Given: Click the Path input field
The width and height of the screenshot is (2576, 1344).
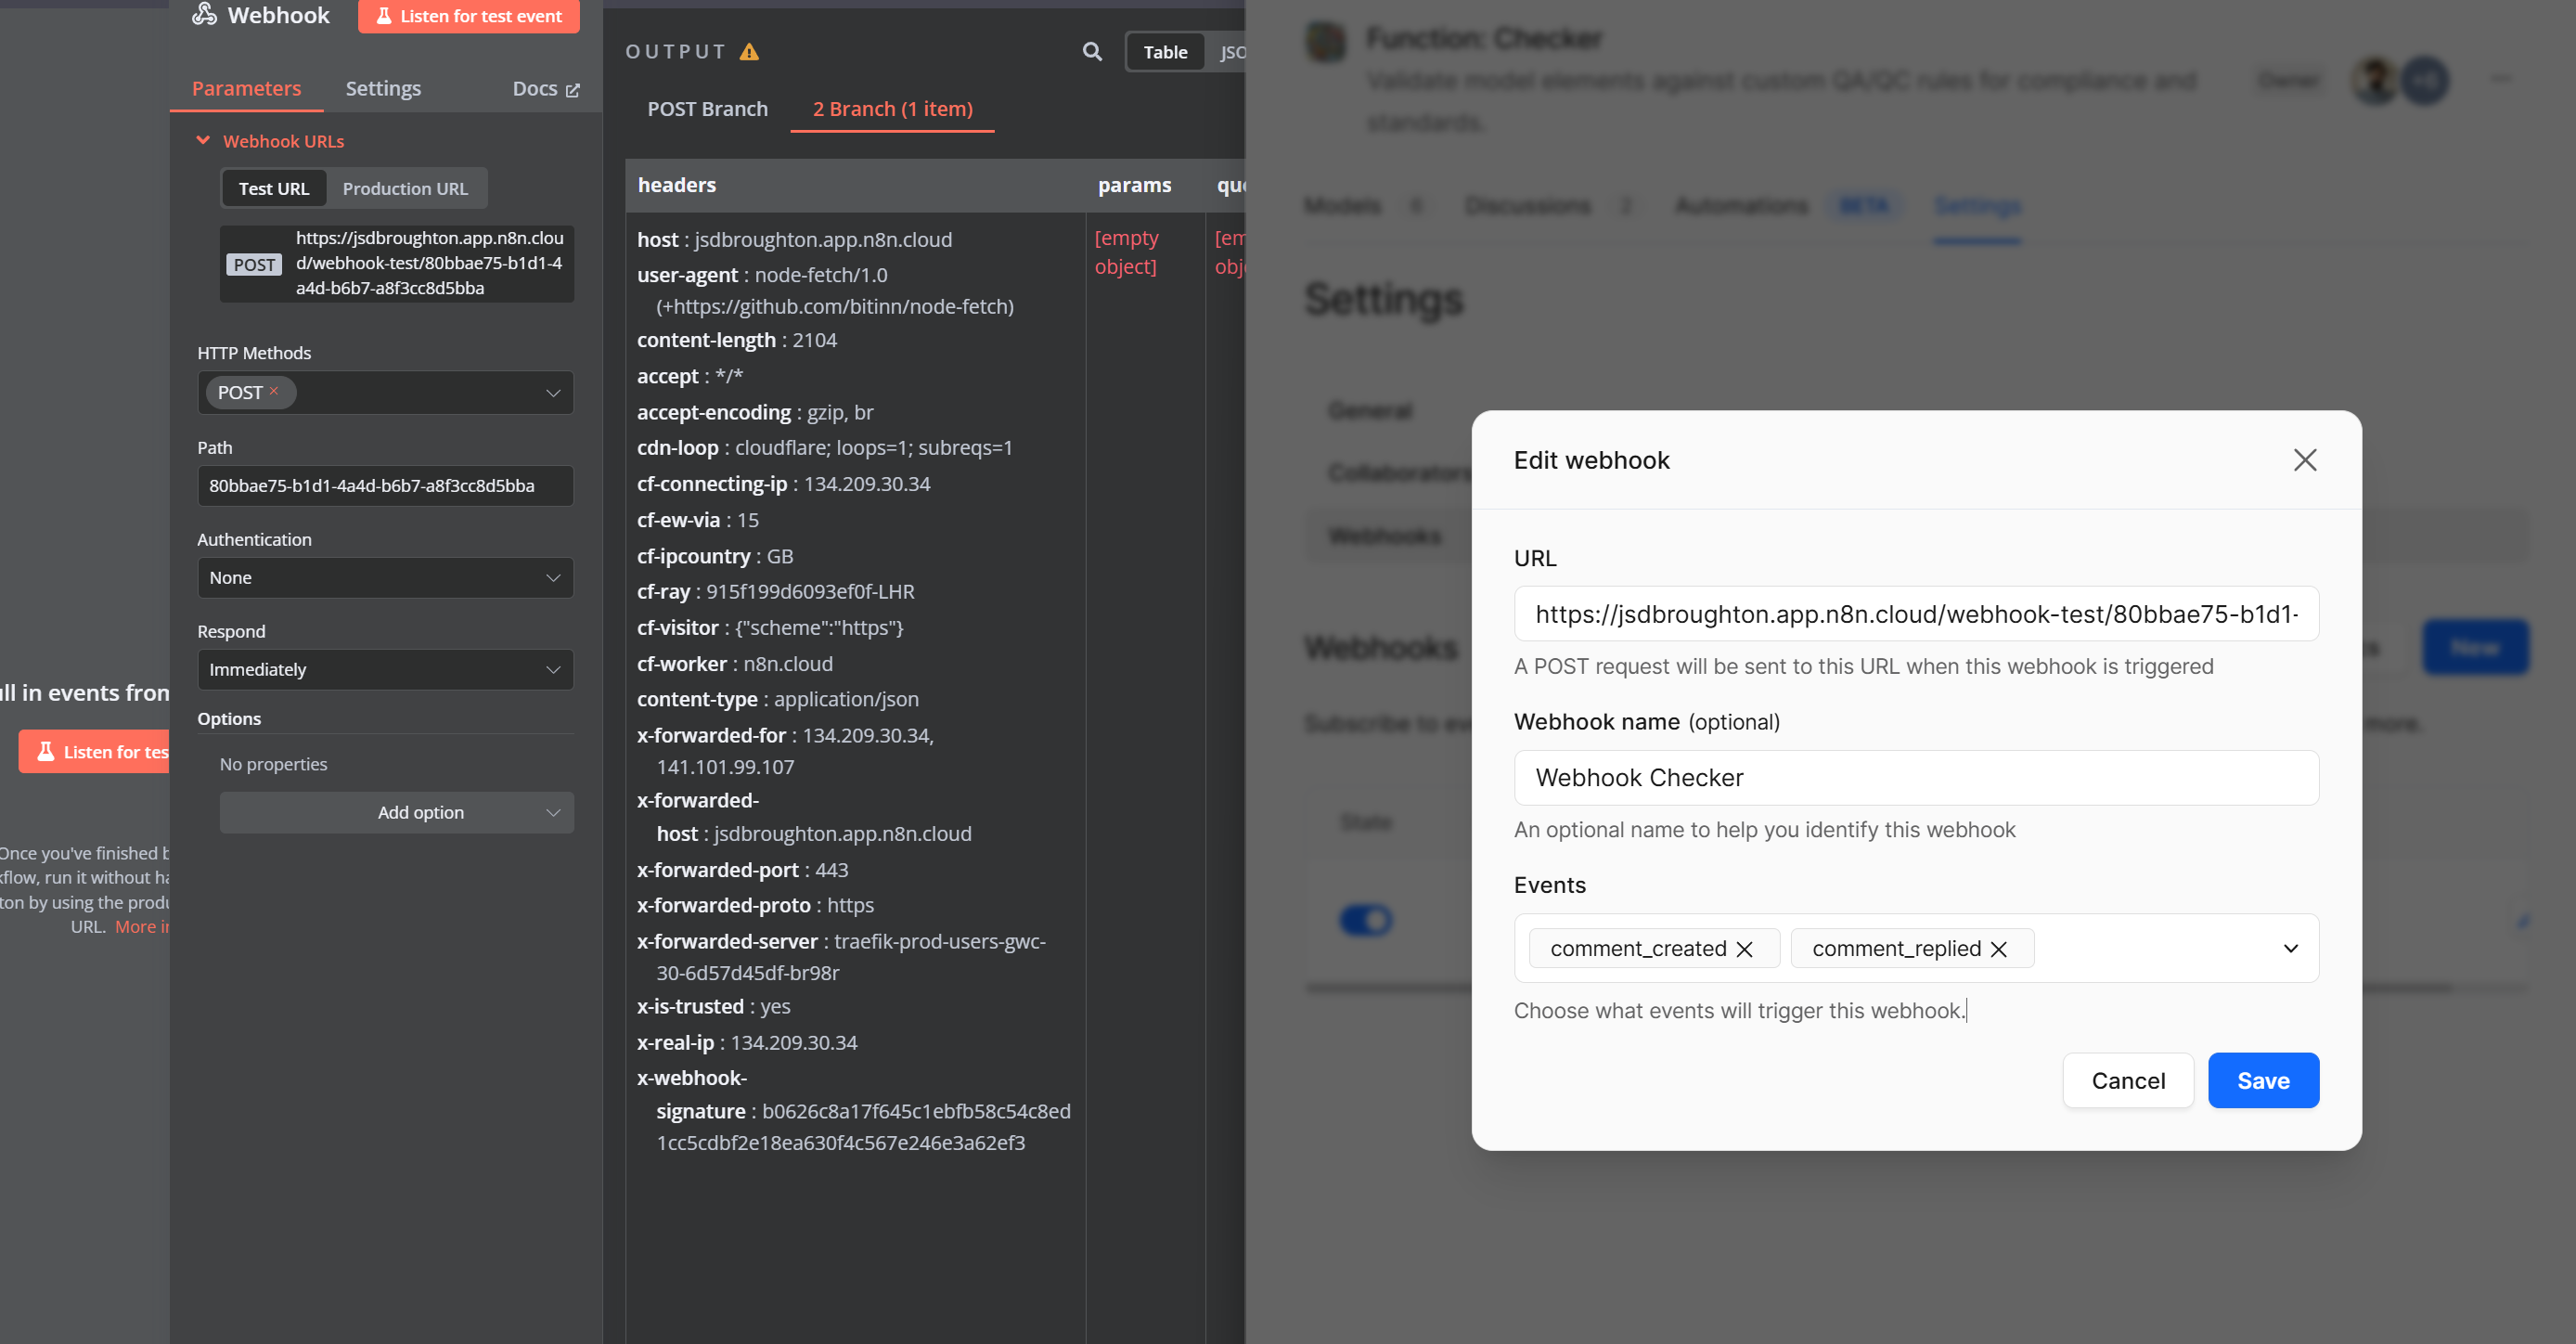Looking at the screenshot, I should tap(385, 485).
